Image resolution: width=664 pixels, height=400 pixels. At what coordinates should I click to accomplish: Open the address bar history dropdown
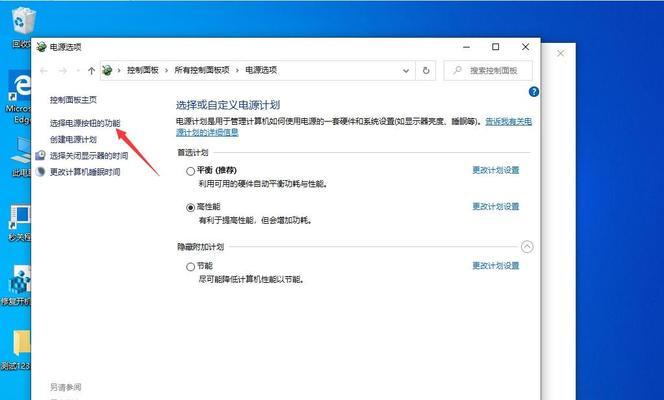pyautogui.click(x=406, y=71)
